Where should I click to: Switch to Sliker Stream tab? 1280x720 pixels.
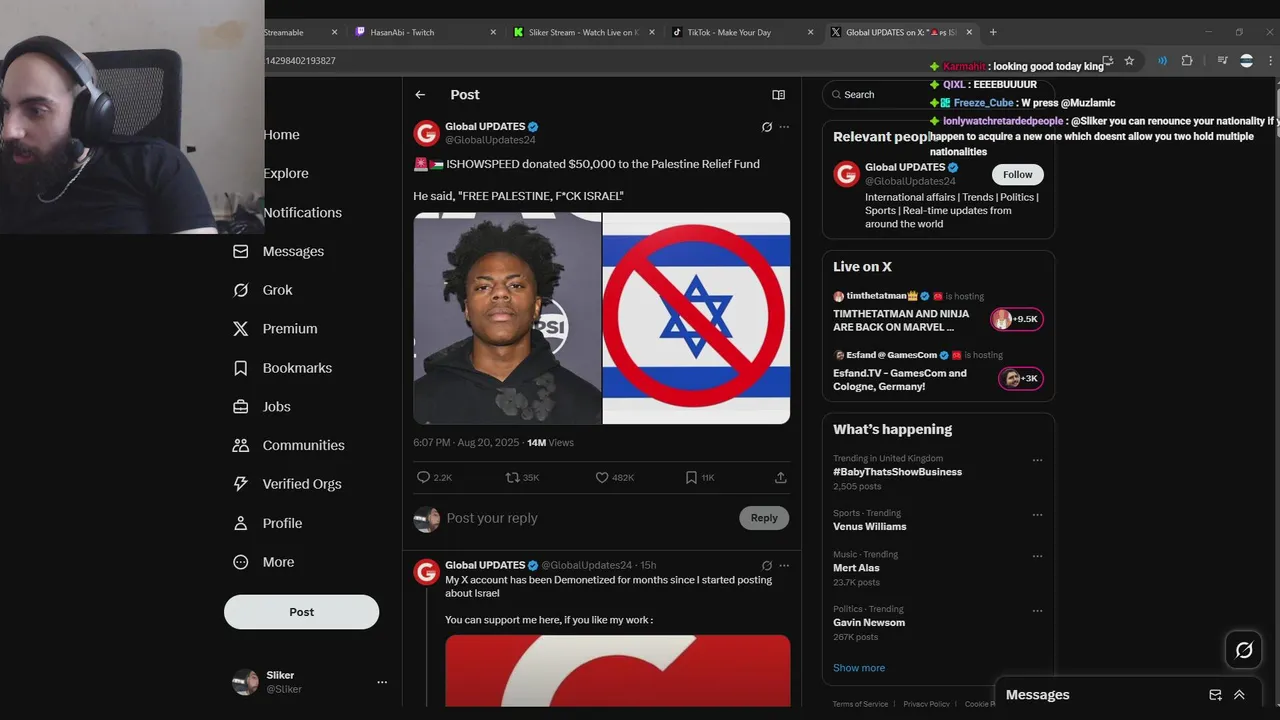point(584,32)
